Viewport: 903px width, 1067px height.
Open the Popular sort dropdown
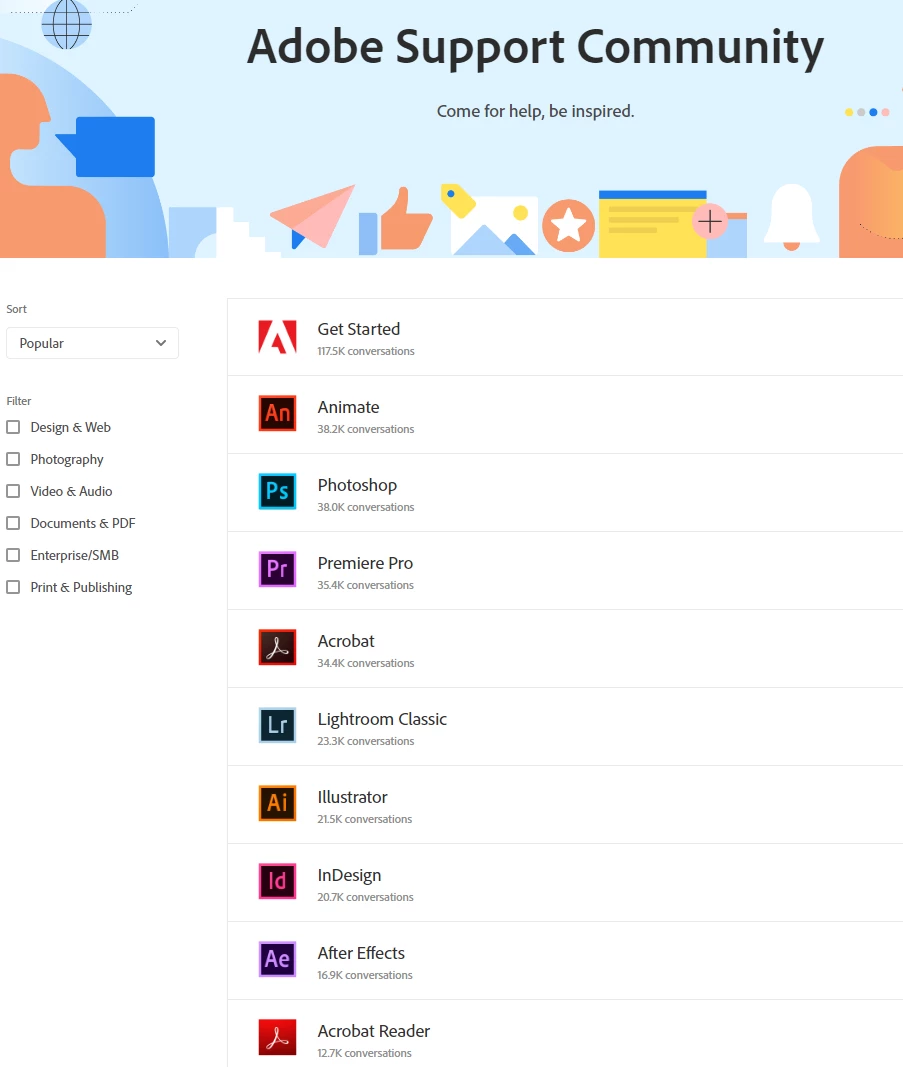(93, 343)
